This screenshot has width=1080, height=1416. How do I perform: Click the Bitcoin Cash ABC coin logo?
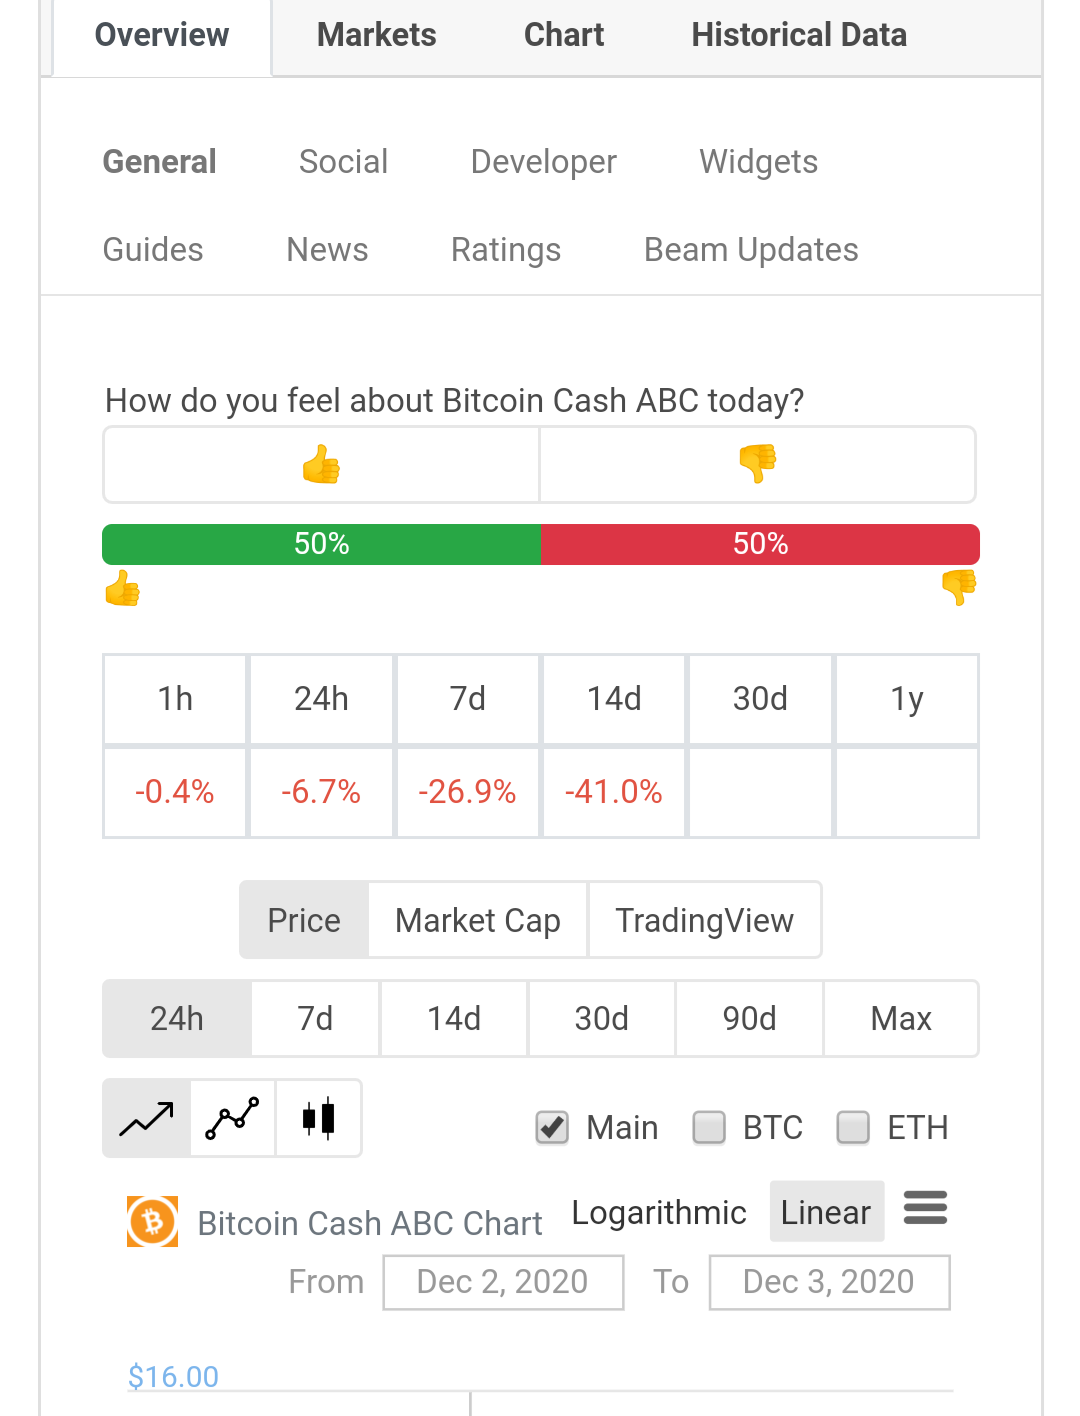coord(152,1222)
